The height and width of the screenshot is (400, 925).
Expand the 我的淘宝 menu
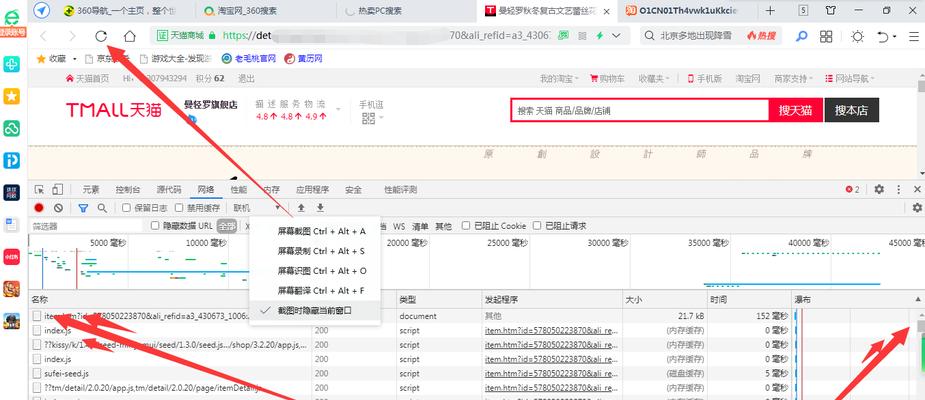[559, 78]
